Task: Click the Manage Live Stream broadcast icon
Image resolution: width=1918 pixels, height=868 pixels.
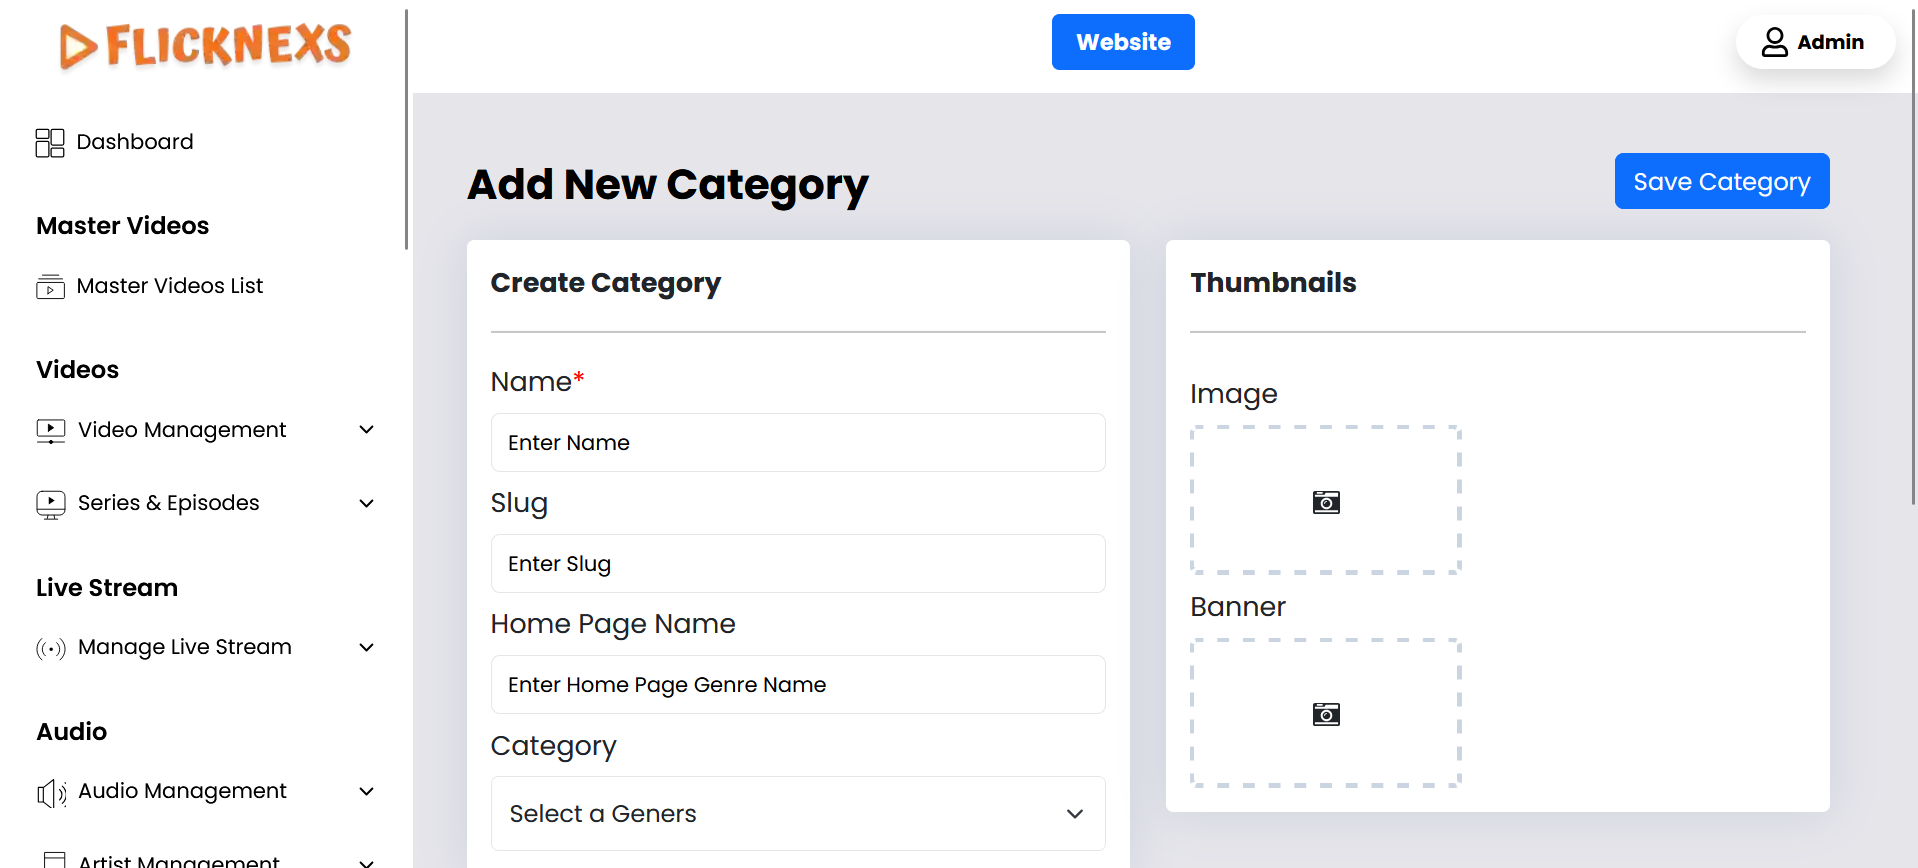Action: [x=50, y=648]
